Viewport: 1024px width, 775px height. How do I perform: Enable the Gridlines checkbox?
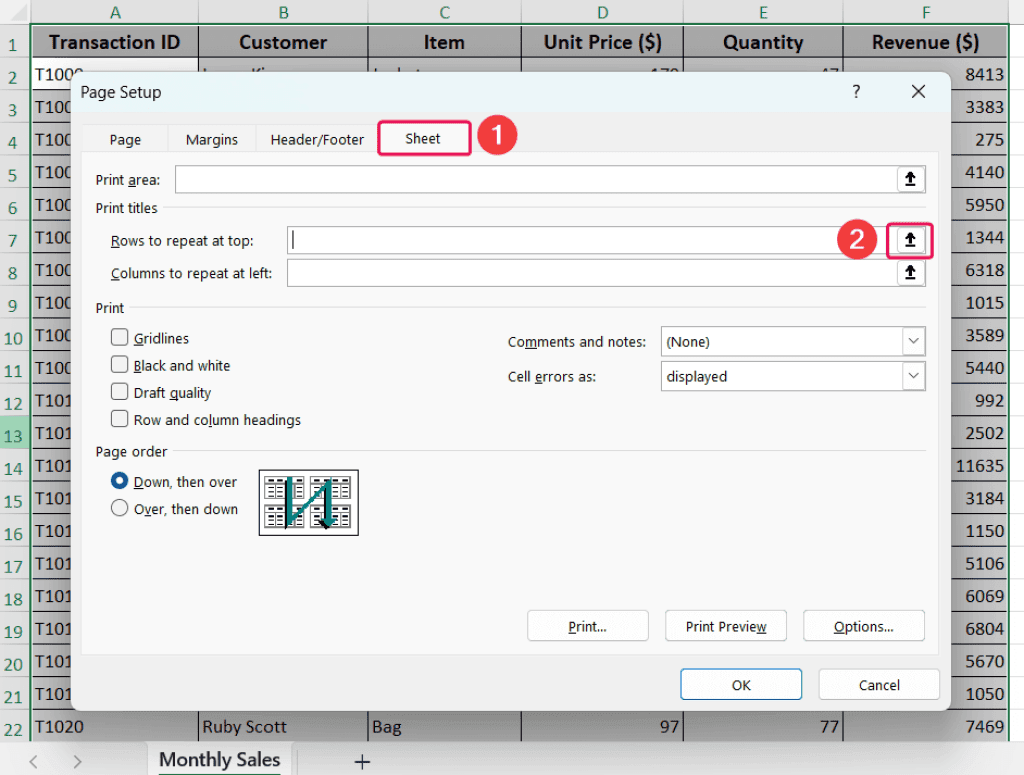tap(119, 338)
